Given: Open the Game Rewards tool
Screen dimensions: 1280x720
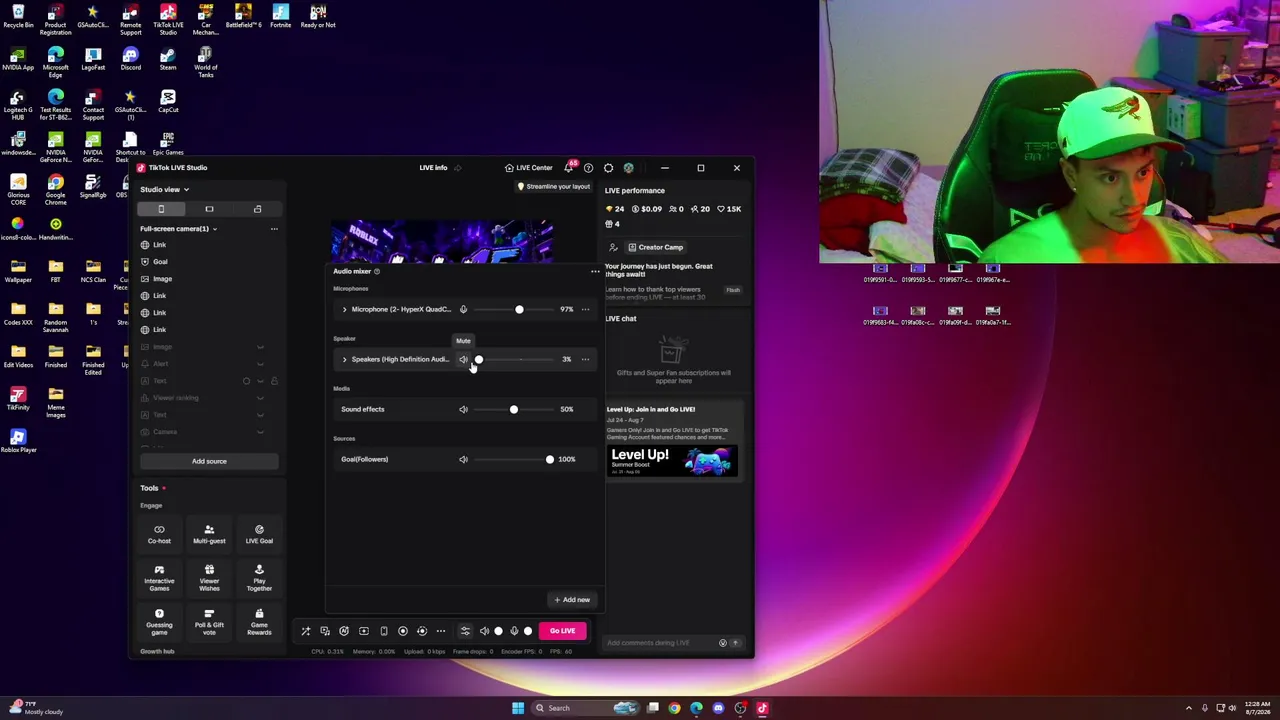Looking at the screenshot, I should tap(259, 622).
